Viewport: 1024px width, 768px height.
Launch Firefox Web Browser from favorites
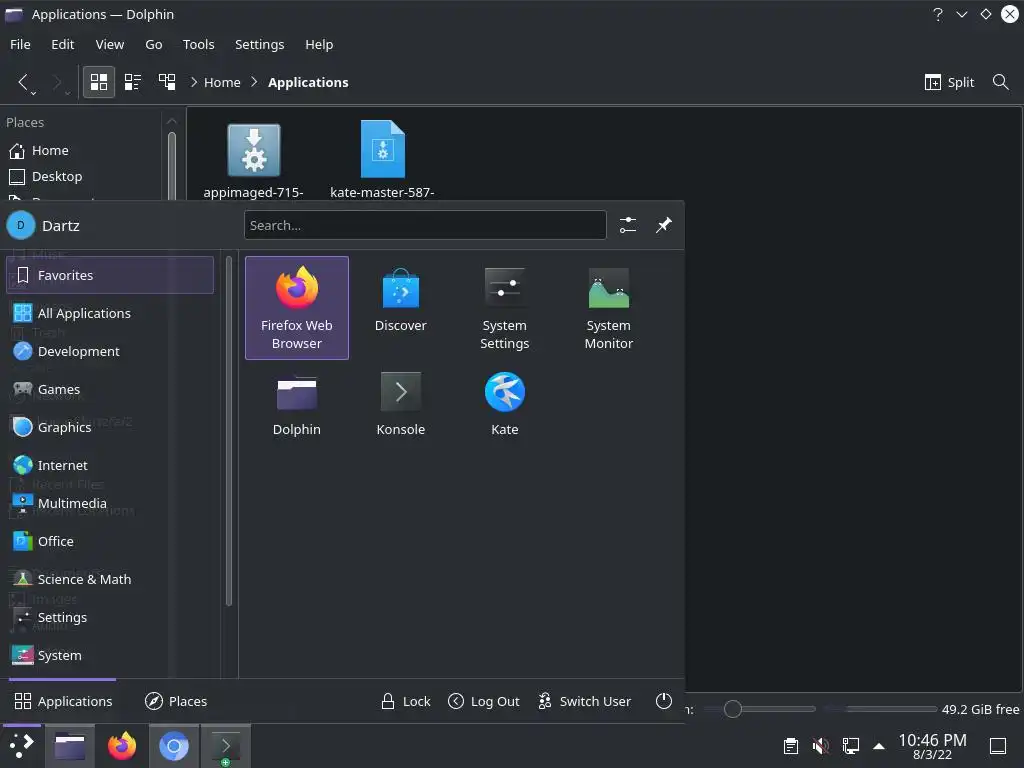pos(296,308)
